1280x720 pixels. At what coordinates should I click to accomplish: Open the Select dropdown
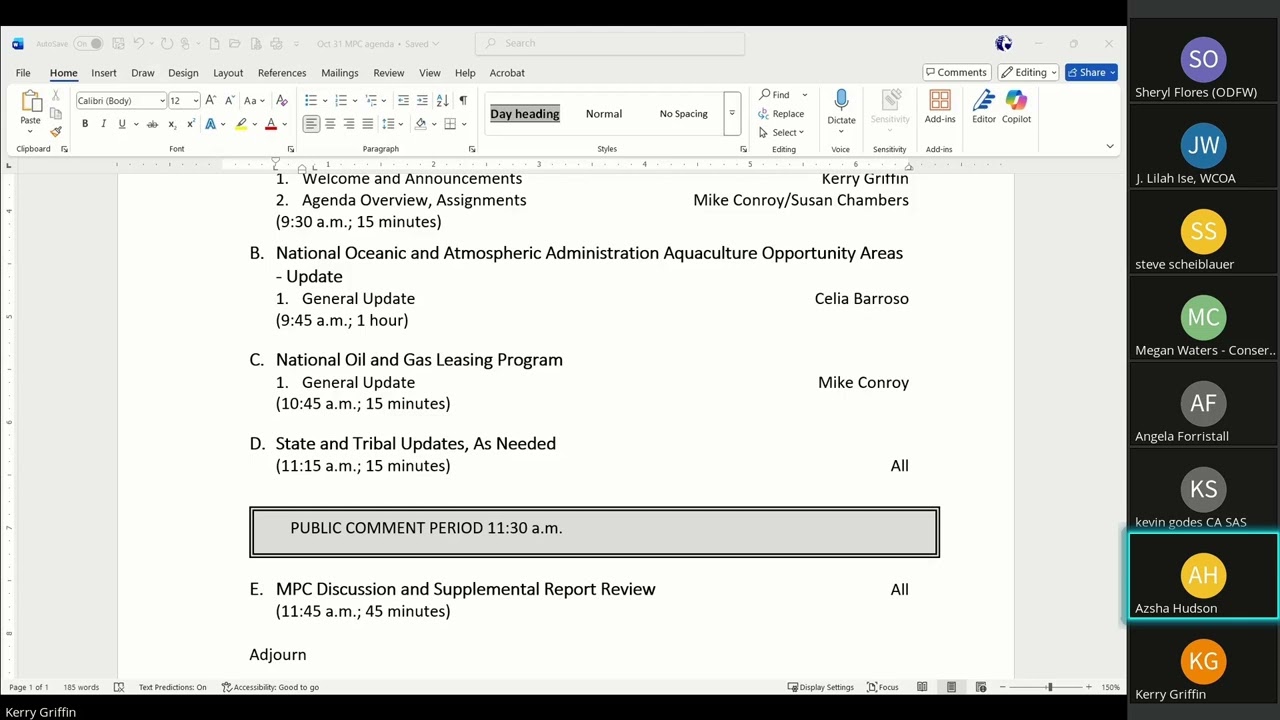pyautogui.click(x=781, y=132)
